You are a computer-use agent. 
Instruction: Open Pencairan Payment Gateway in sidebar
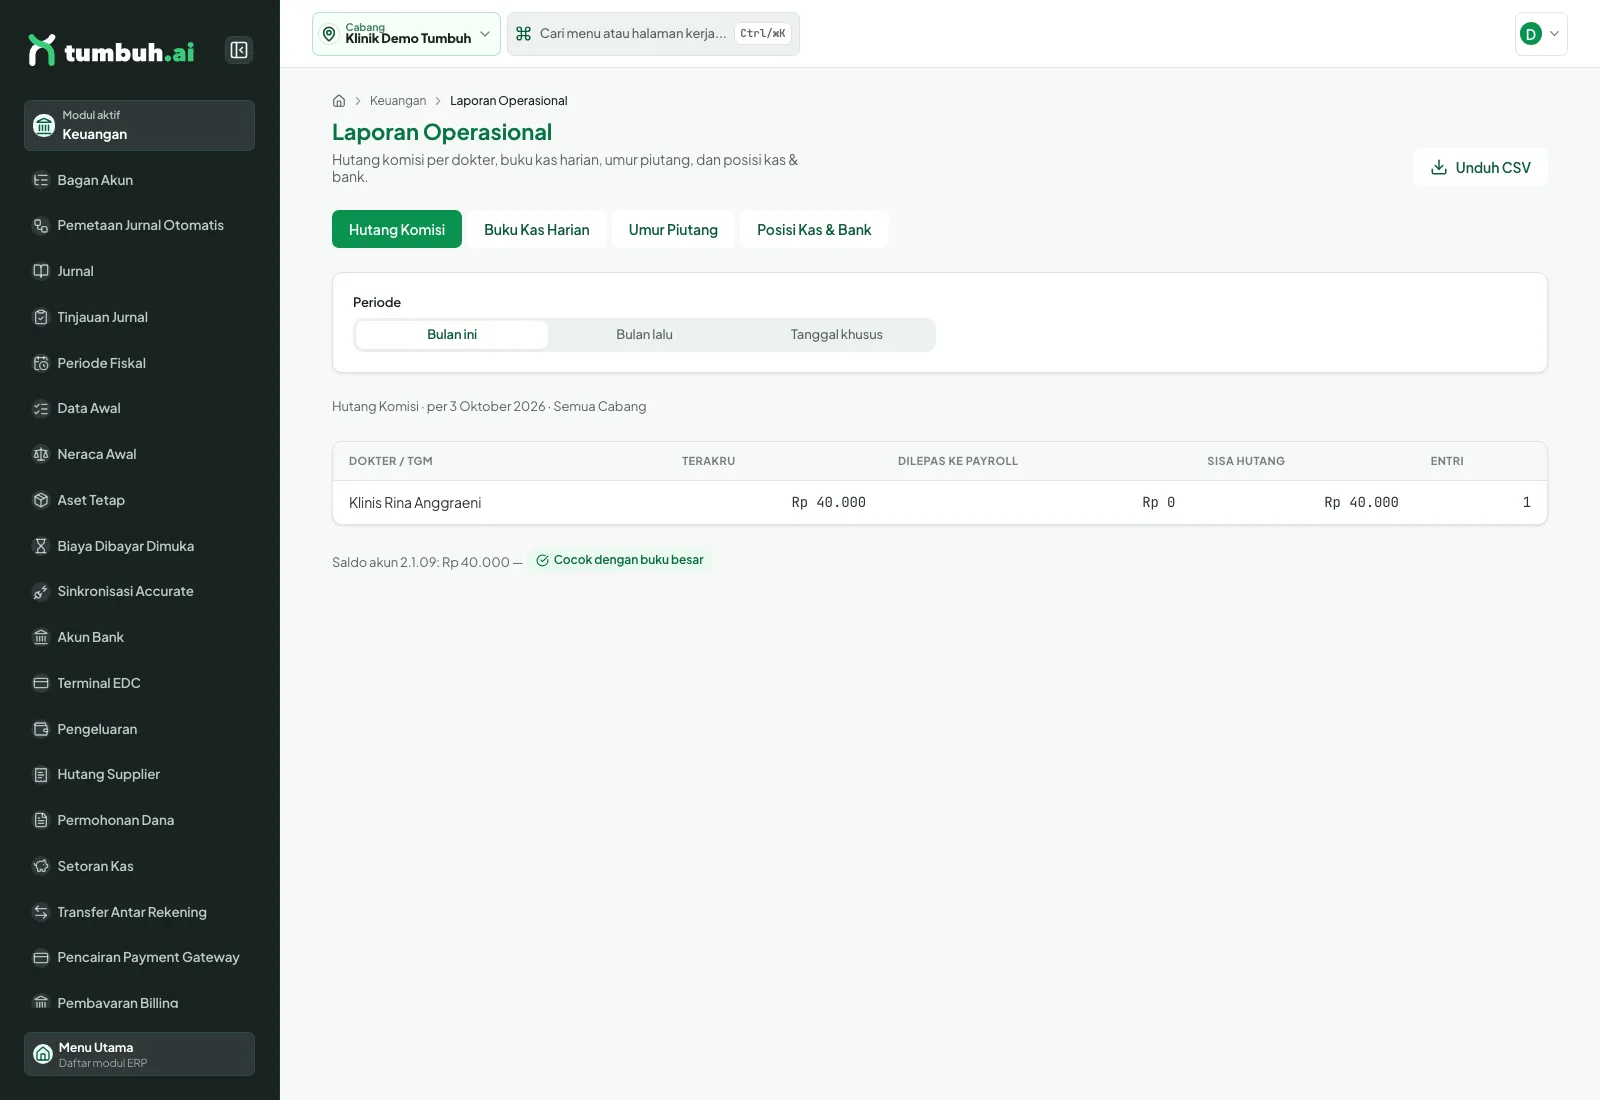139,957
